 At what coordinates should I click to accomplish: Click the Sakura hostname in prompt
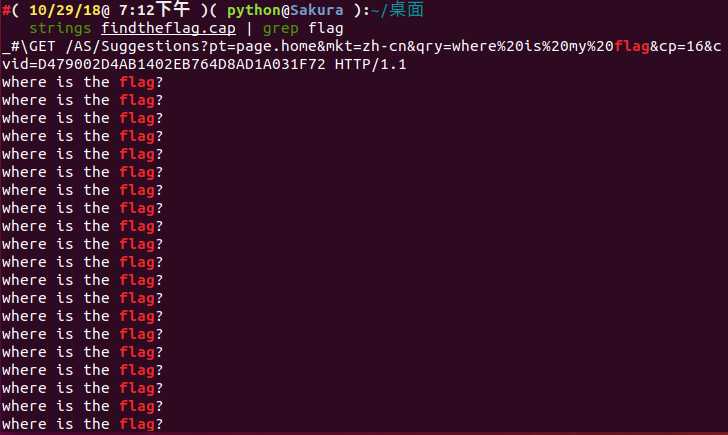coord(317,10)
